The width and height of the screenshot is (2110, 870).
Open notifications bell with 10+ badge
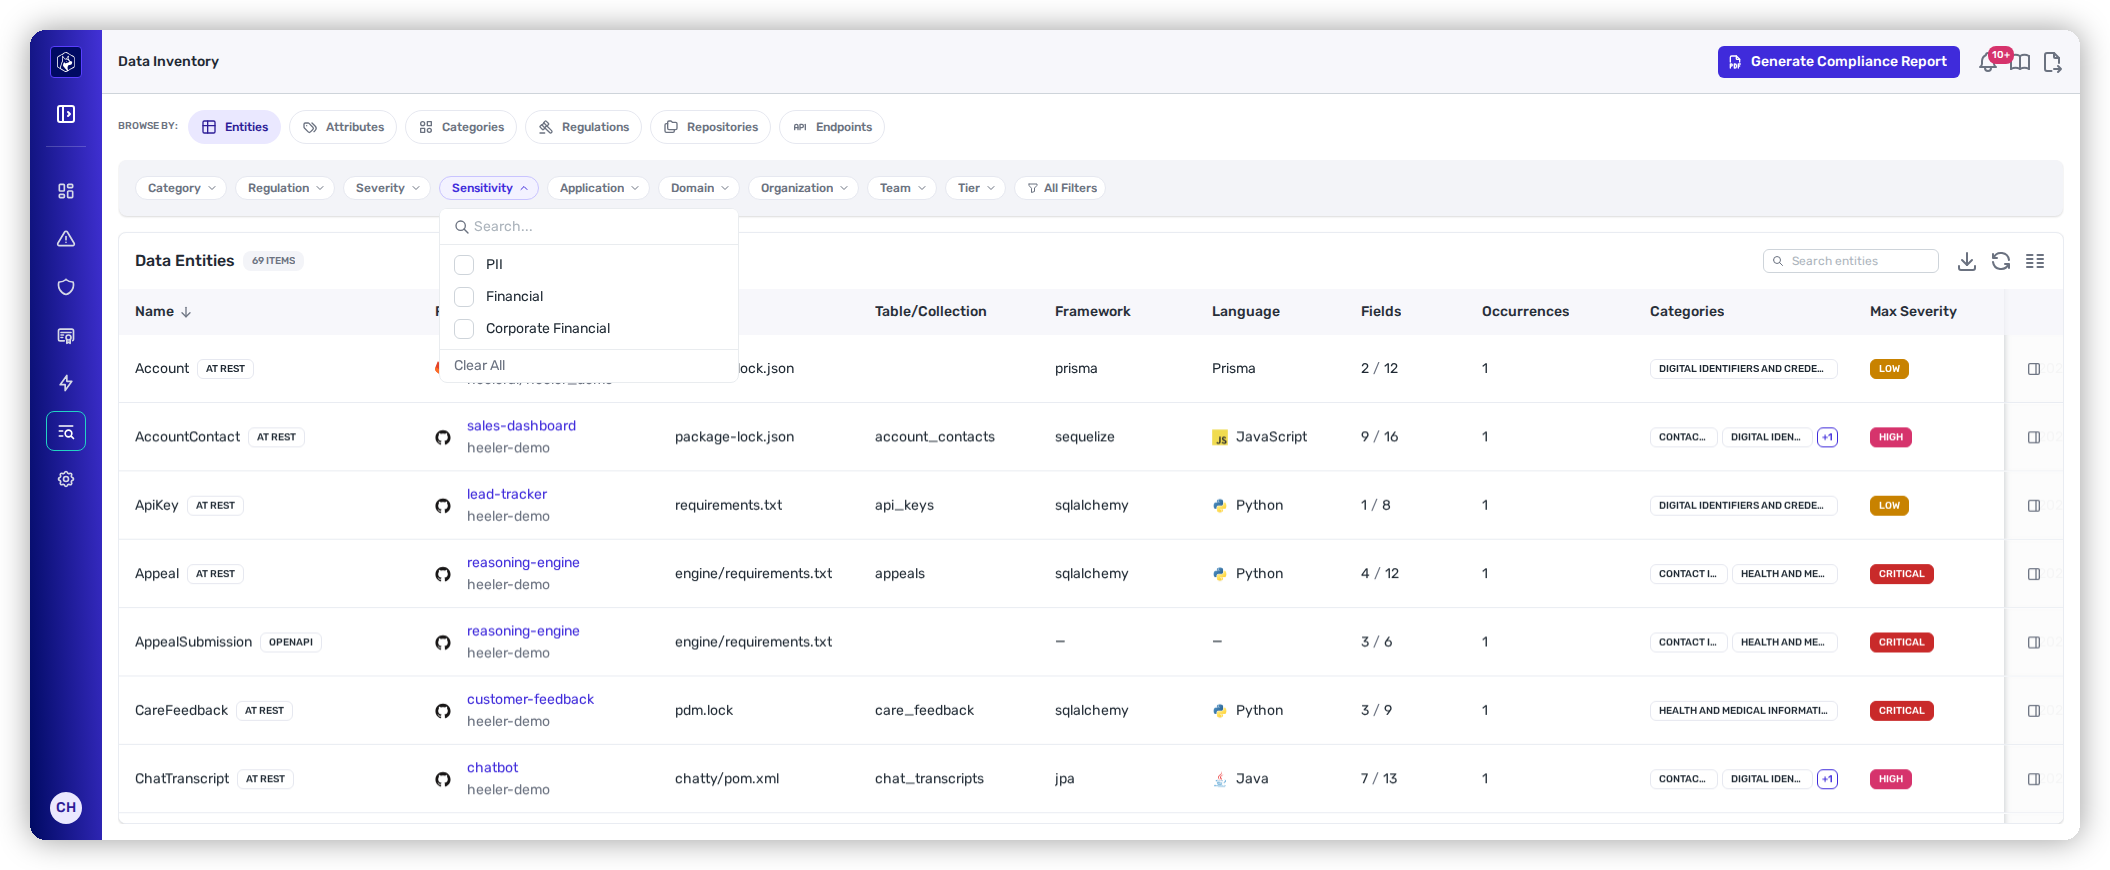1989,62
